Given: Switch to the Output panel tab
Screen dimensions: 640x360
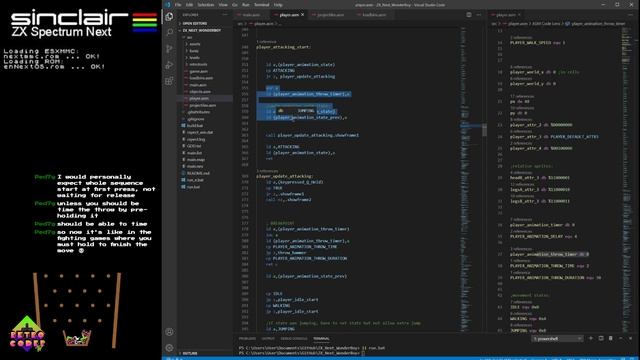Looking at the screenshot, I should click(x=268, y=338).
